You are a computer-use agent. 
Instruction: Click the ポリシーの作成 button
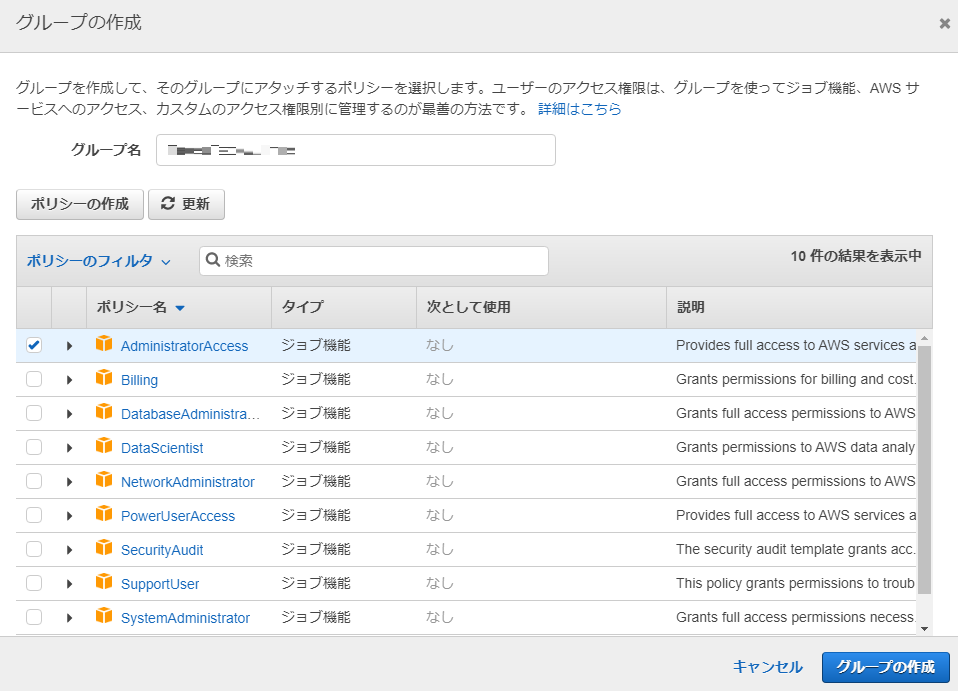click(80, 204)
